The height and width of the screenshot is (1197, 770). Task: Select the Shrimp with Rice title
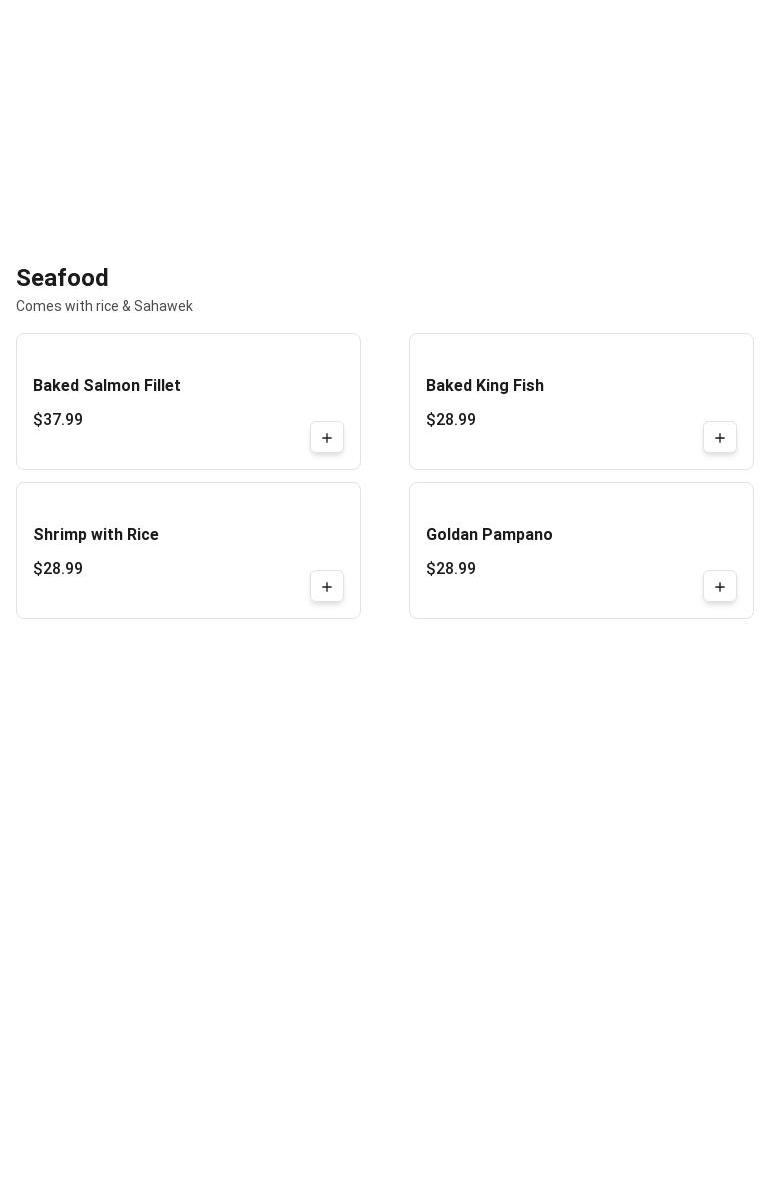click(96, 535)
